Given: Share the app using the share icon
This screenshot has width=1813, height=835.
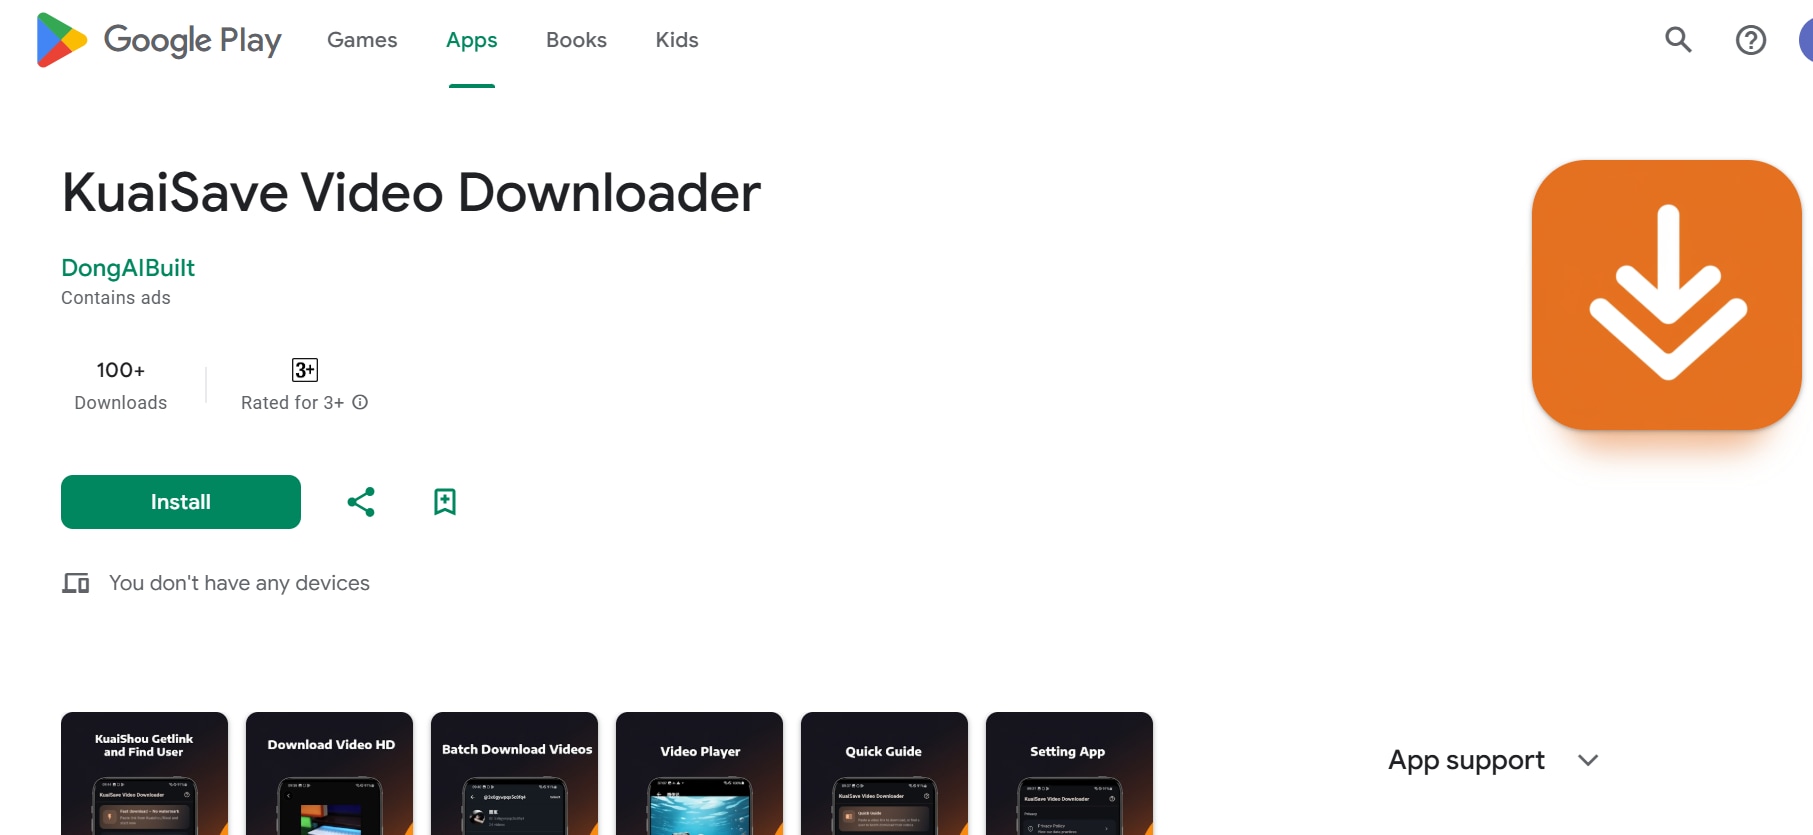Looking at the screenshot, I should pyautogui.click(x=361, y=502).
